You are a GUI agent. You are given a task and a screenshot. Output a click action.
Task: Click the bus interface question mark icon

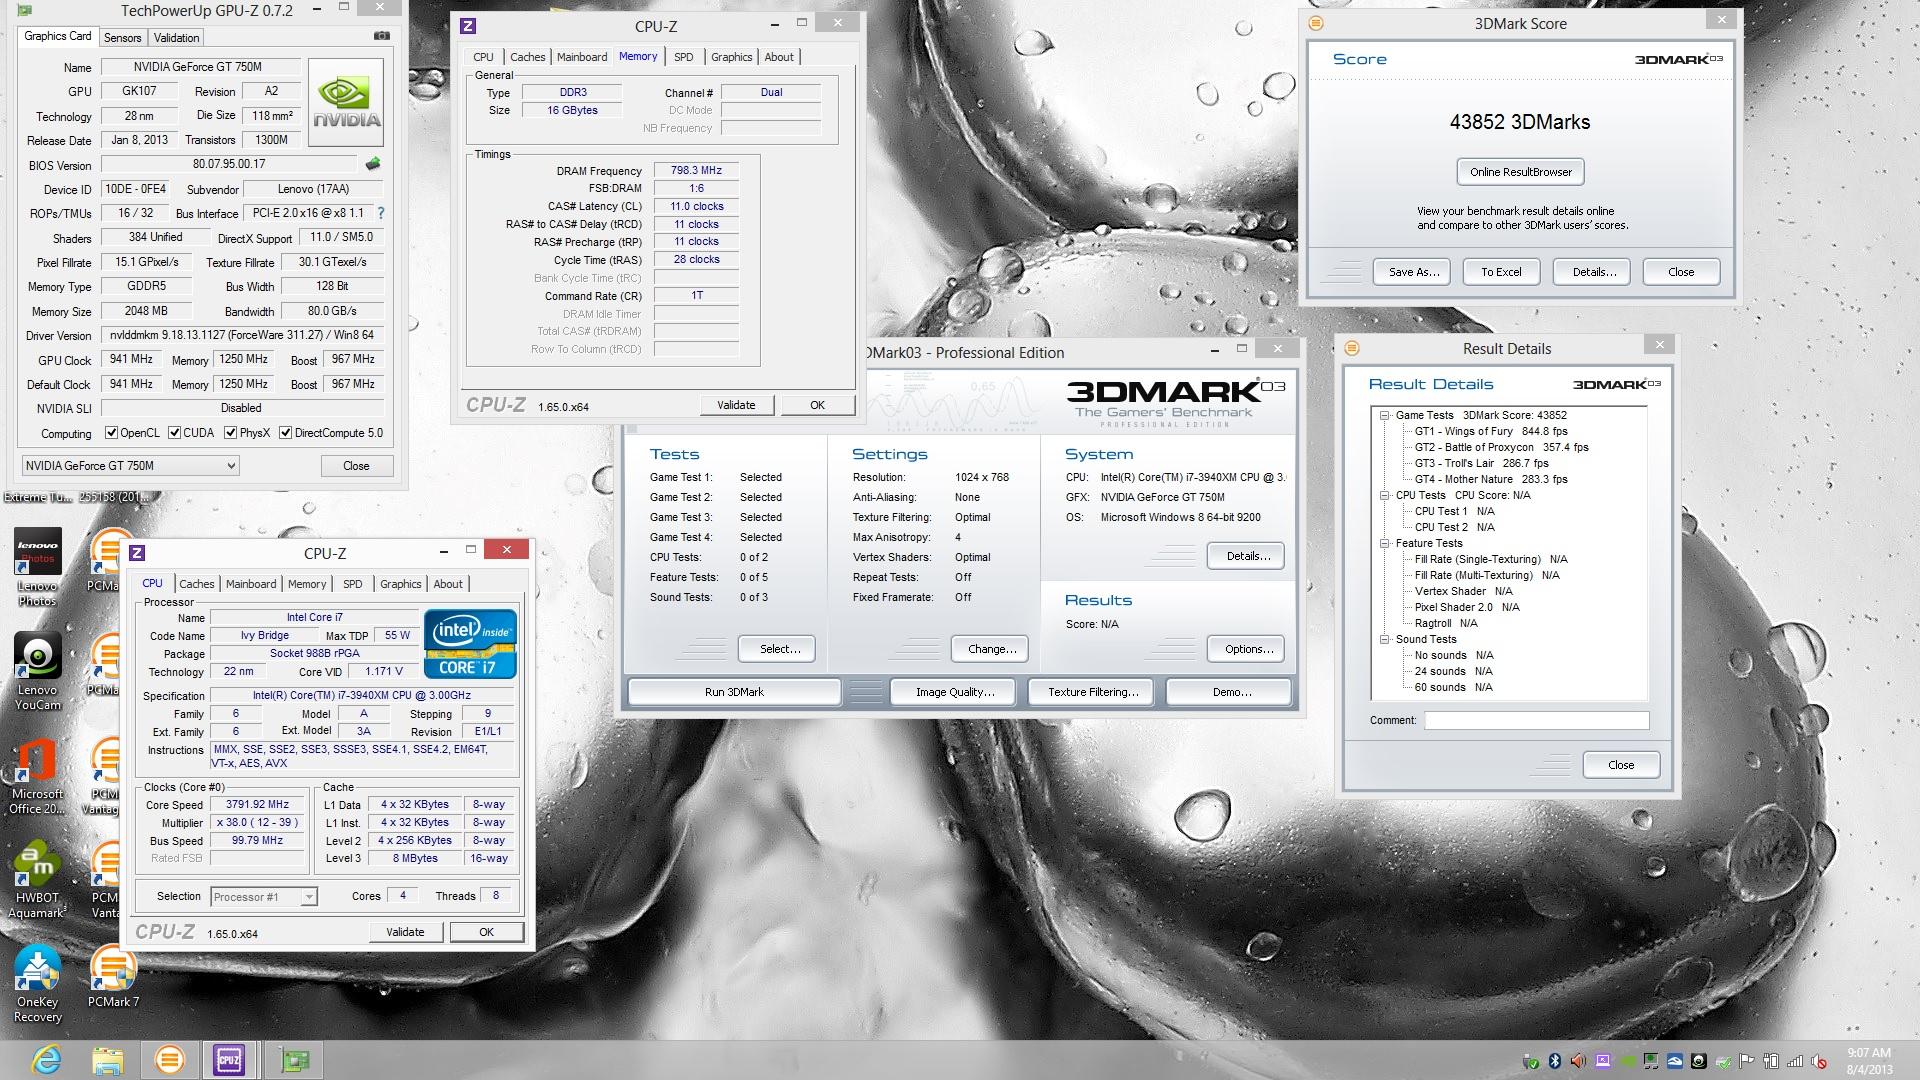pos(380,213)
